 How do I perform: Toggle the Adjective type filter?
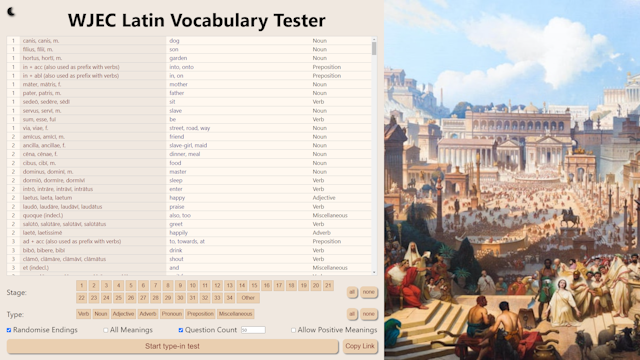123,314
